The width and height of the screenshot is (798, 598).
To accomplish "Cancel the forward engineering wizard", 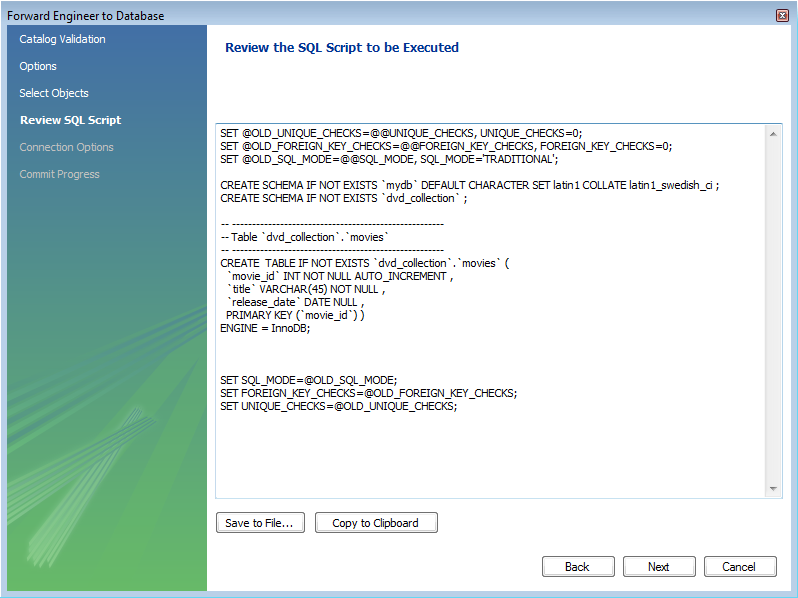I will [x=738, y=567].
